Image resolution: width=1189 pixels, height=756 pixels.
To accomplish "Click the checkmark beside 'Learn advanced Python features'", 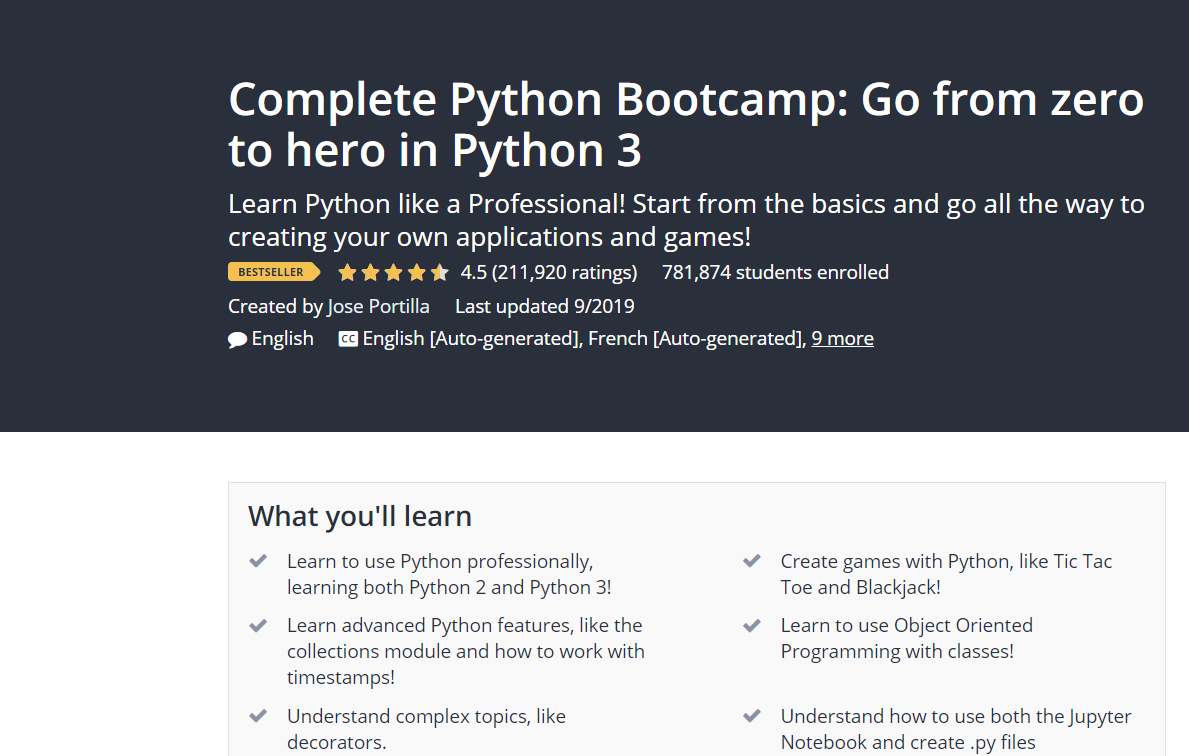I will [x=257, y=625].
